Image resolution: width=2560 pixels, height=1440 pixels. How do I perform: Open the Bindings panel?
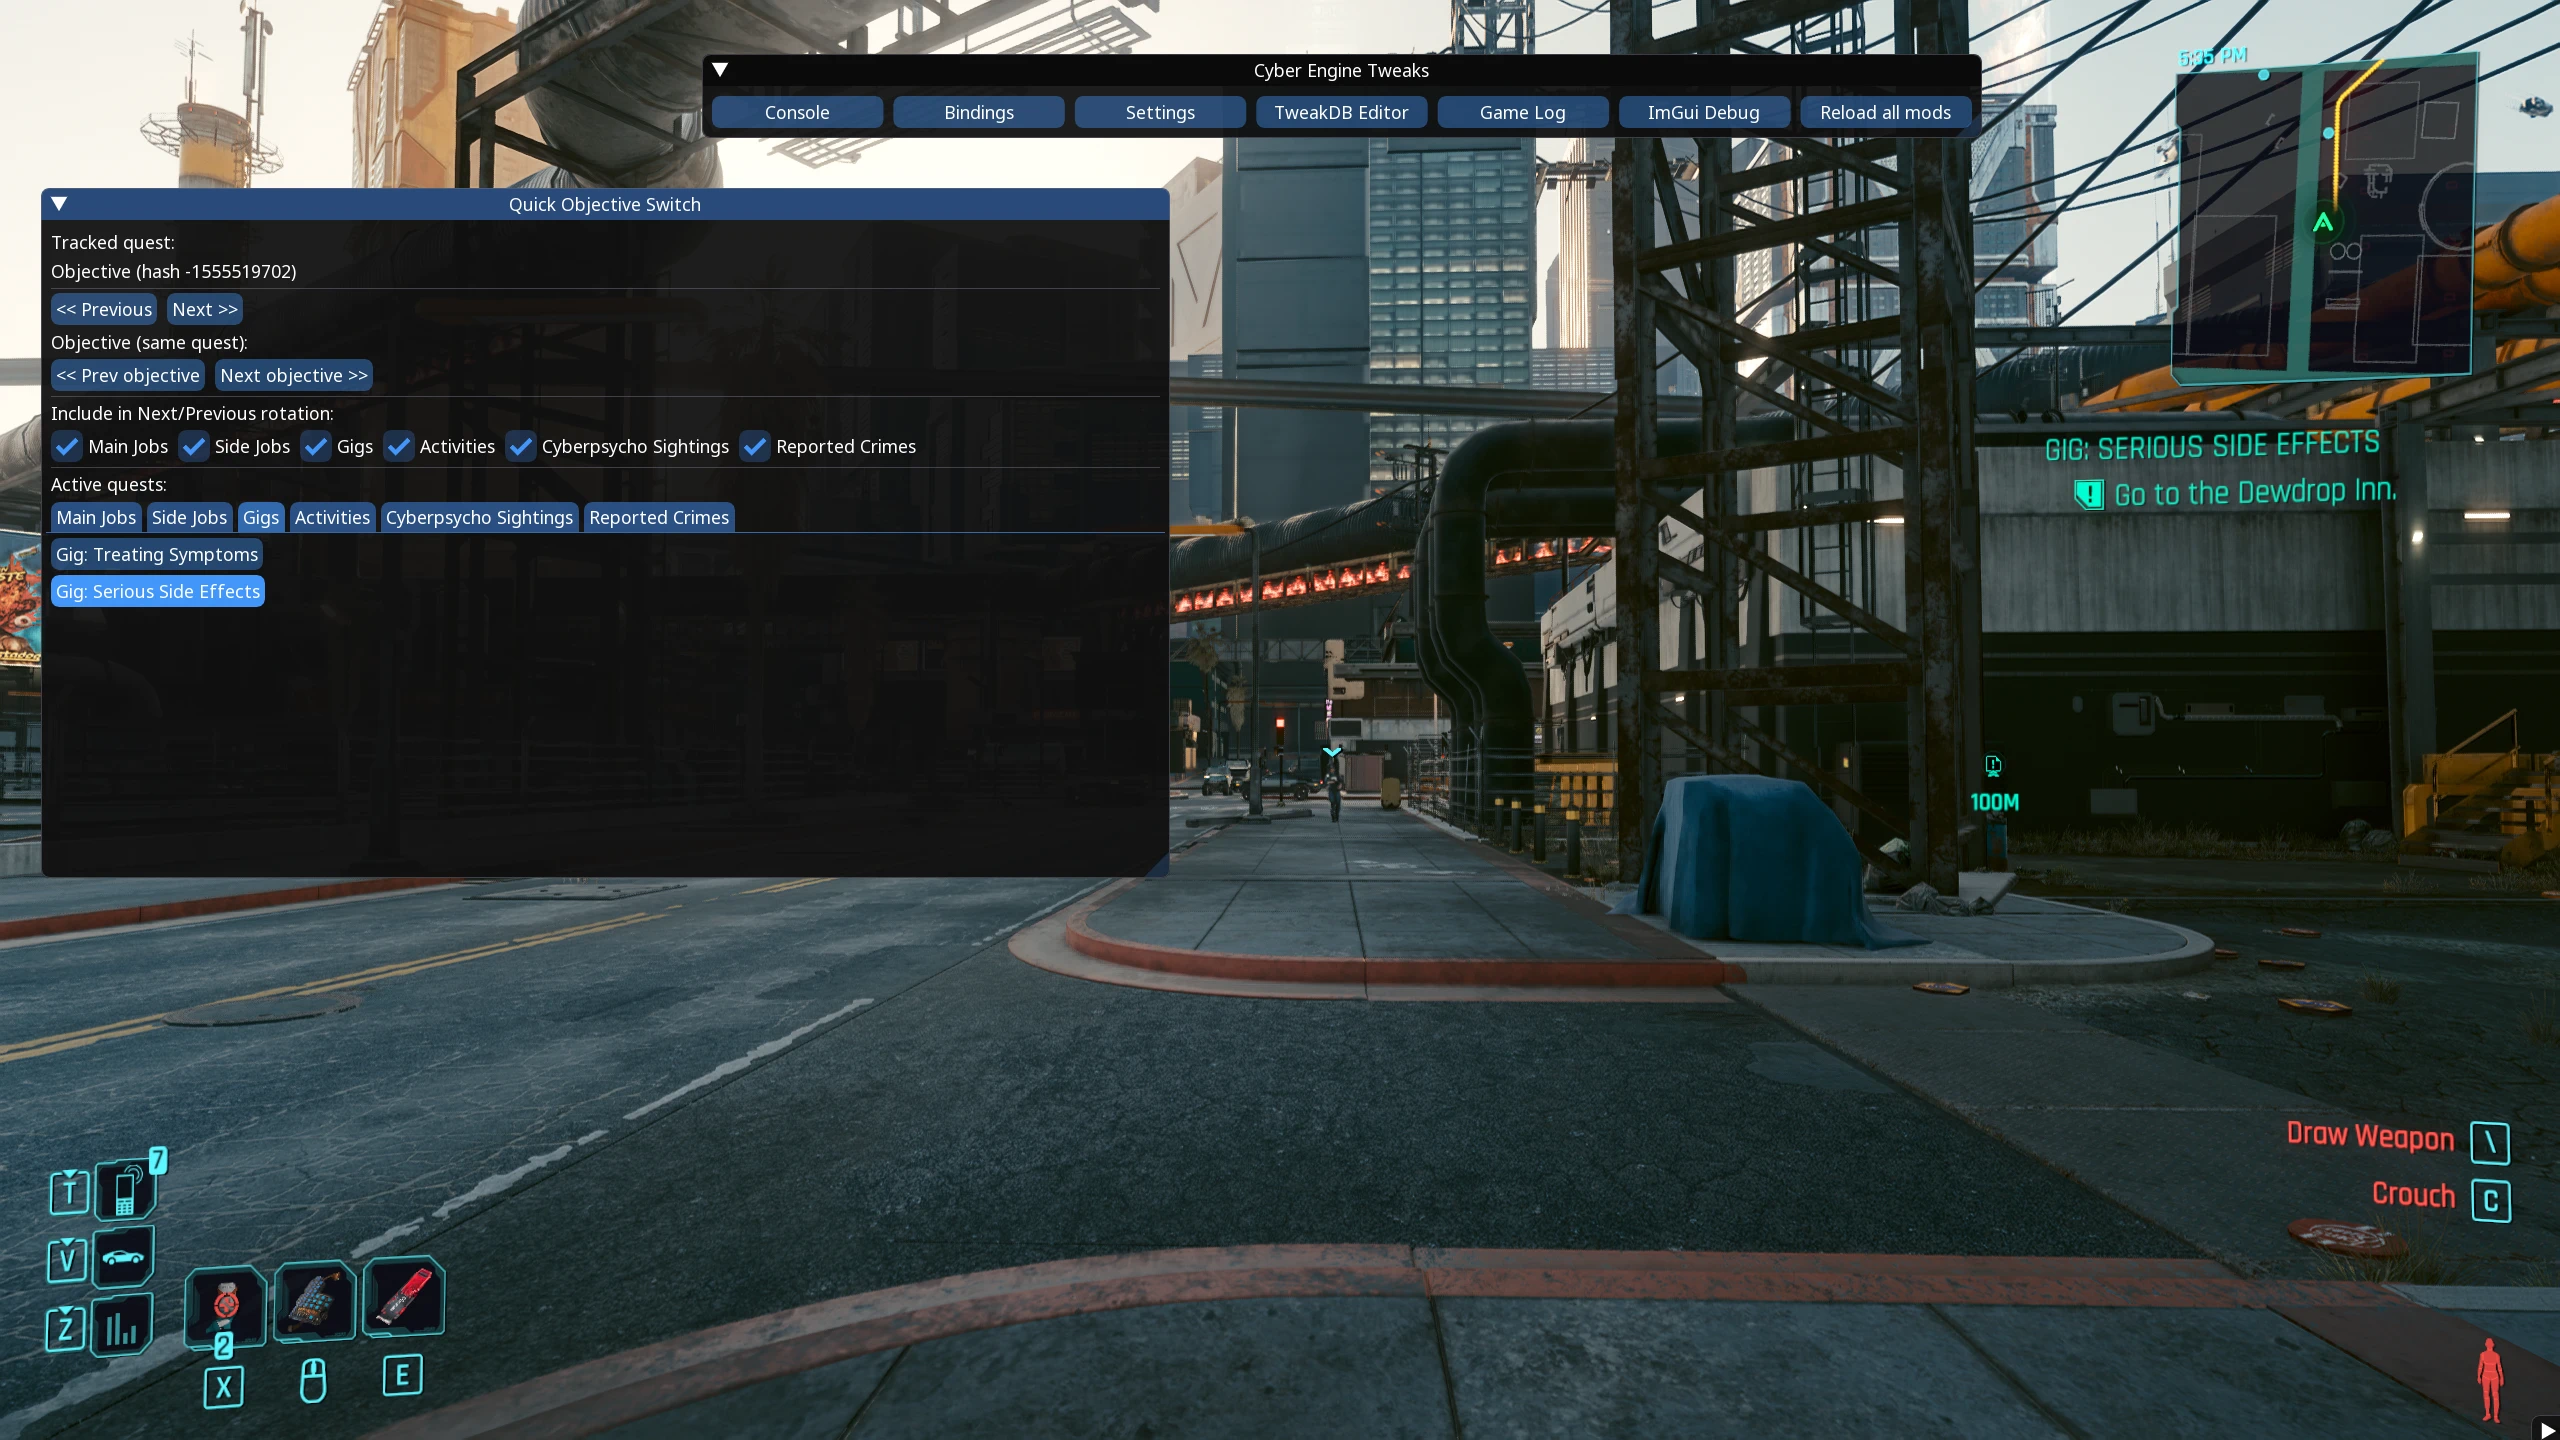[x=979, y=112]
